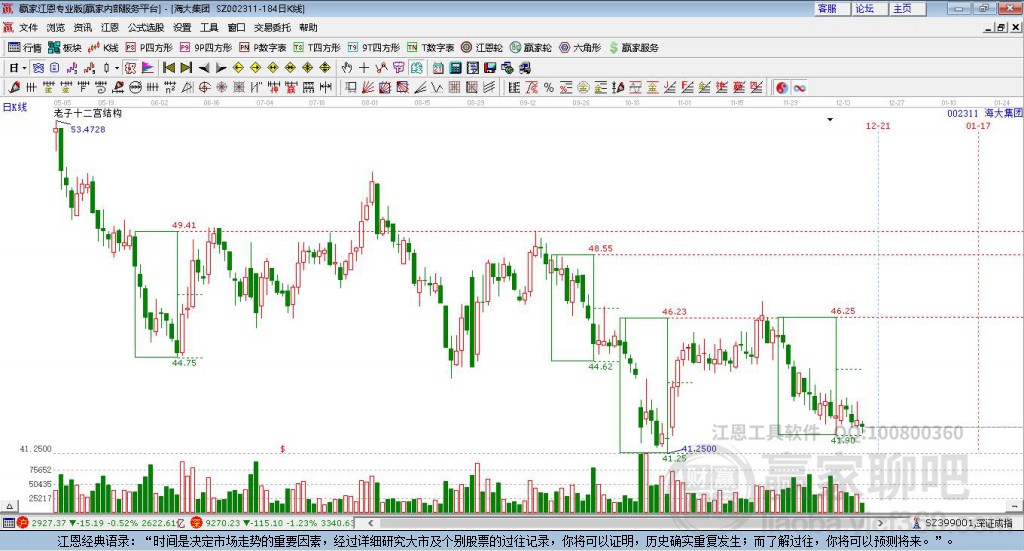Image resolution: width=1024 pixels, height=551 pixels.
Task: Open the 窗口 menu
Action: [x=236, y=27]
